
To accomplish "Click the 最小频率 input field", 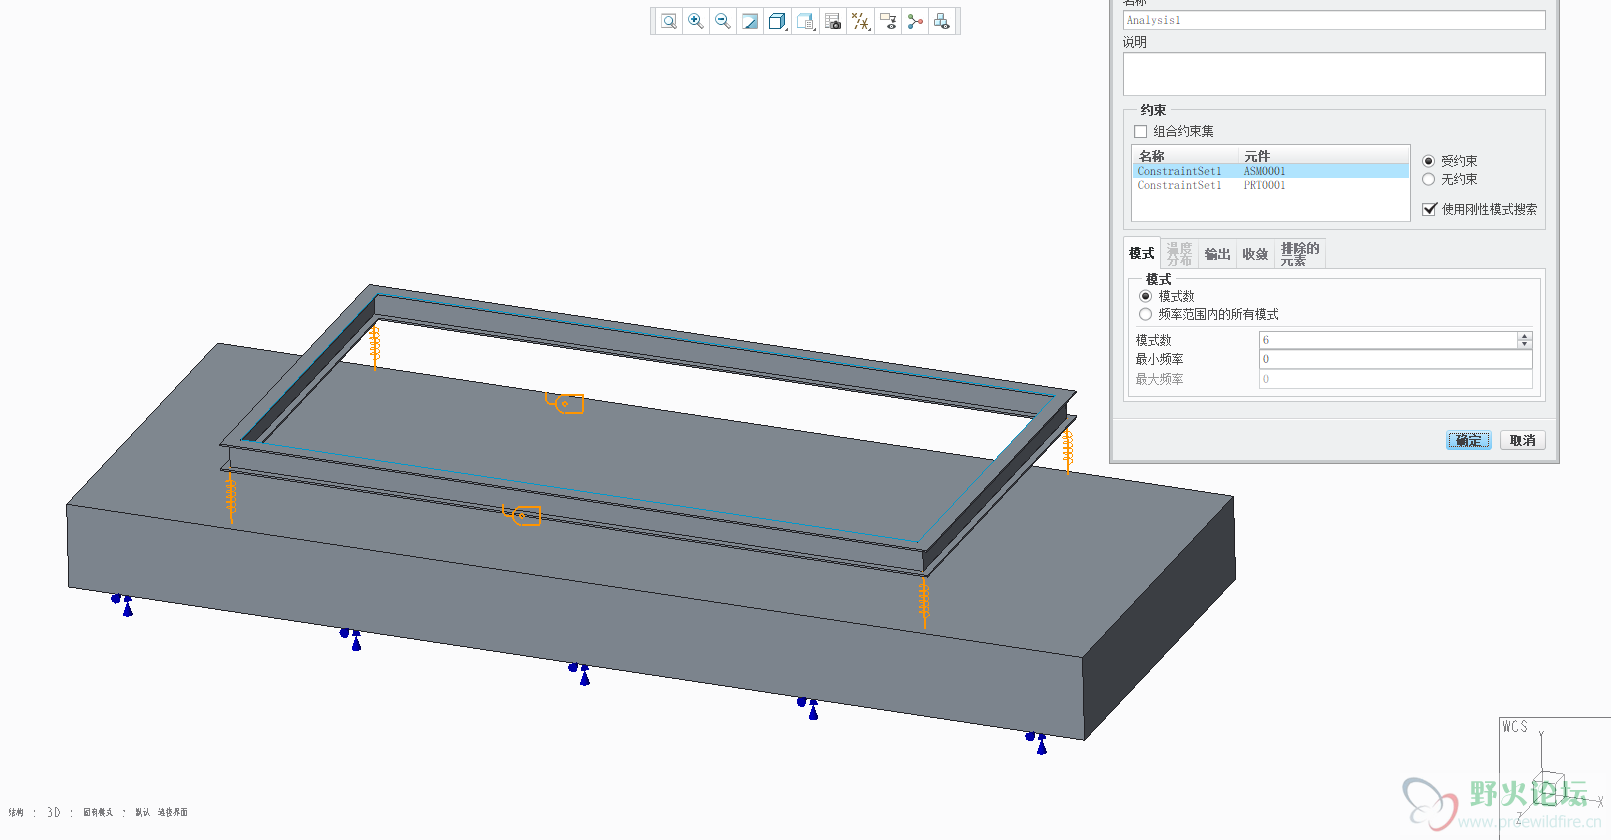I will [1395, 359].
